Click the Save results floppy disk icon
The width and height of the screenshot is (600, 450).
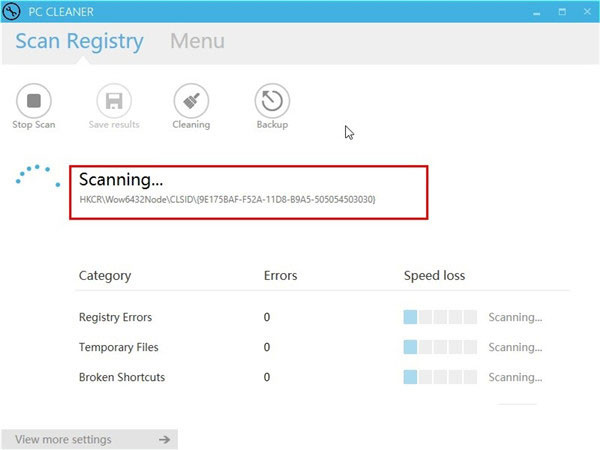[x=113, y=100]
